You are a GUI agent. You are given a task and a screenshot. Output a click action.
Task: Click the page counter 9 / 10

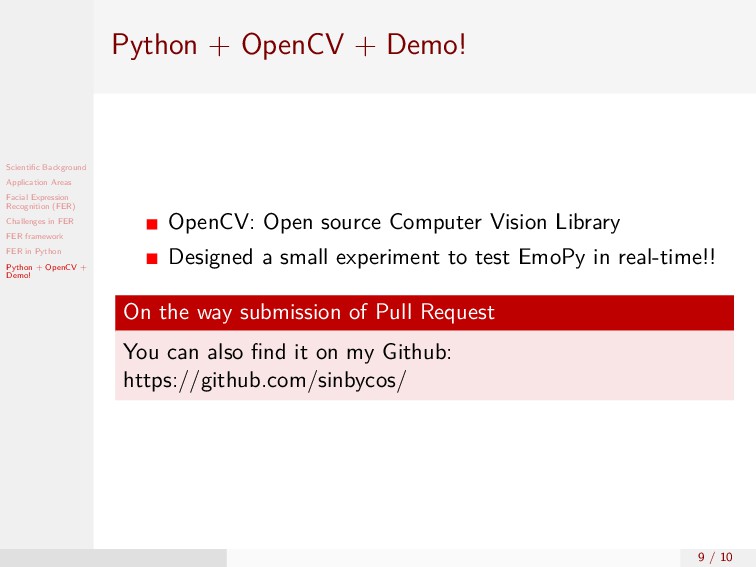pos(715,557)
